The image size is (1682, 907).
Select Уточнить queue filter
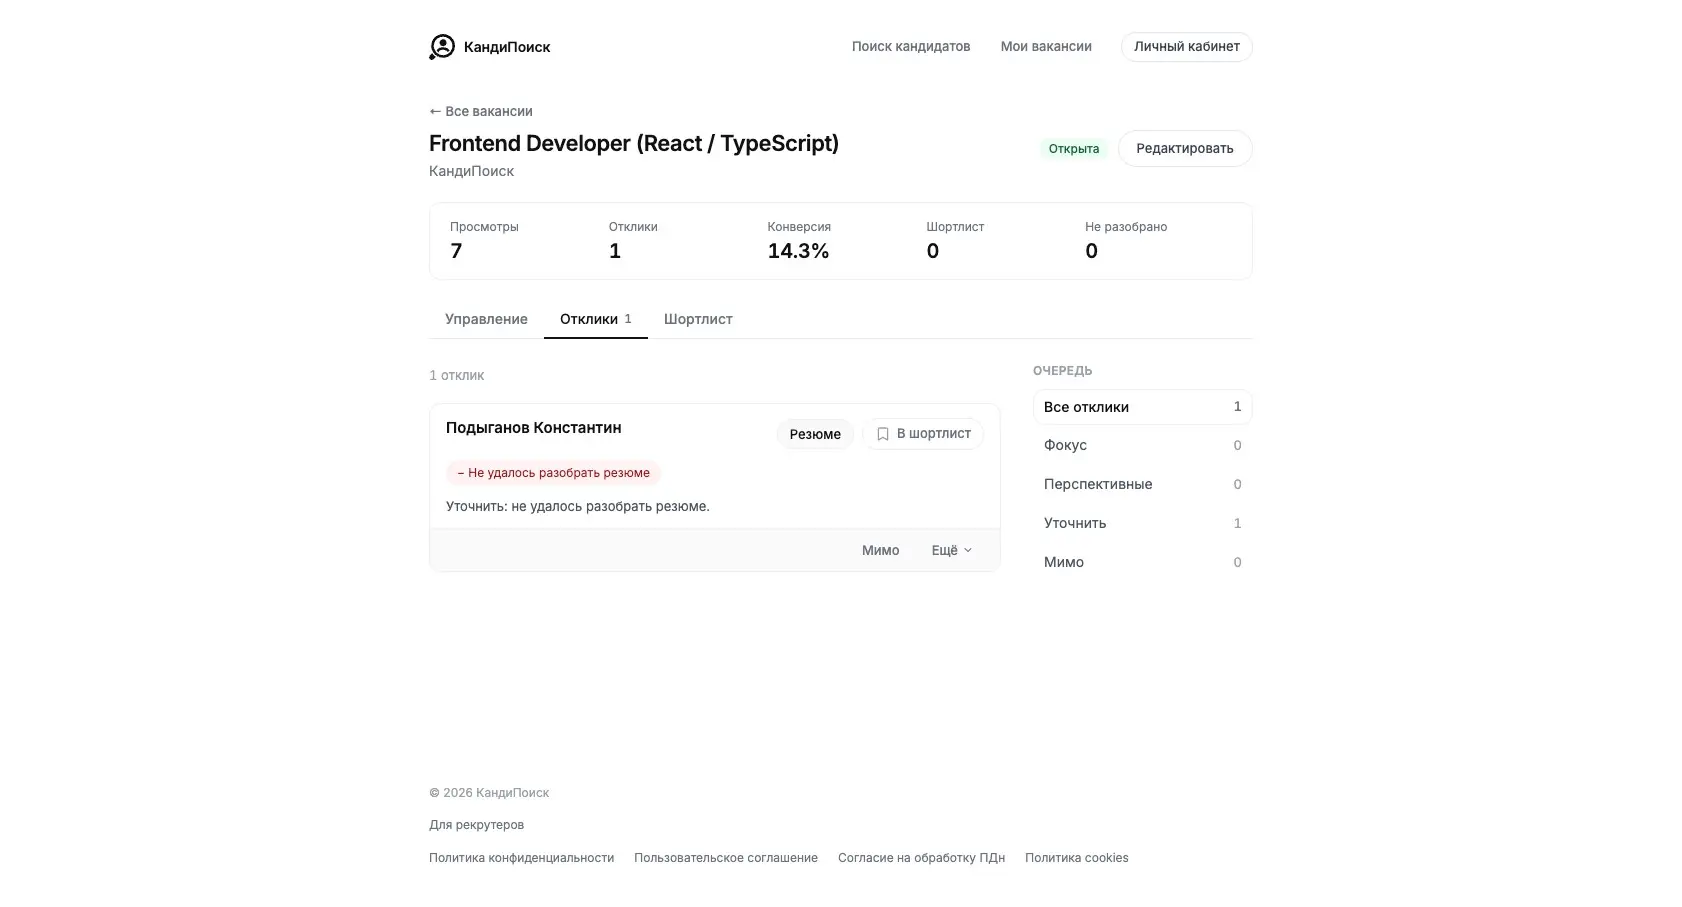(1142, 523)
